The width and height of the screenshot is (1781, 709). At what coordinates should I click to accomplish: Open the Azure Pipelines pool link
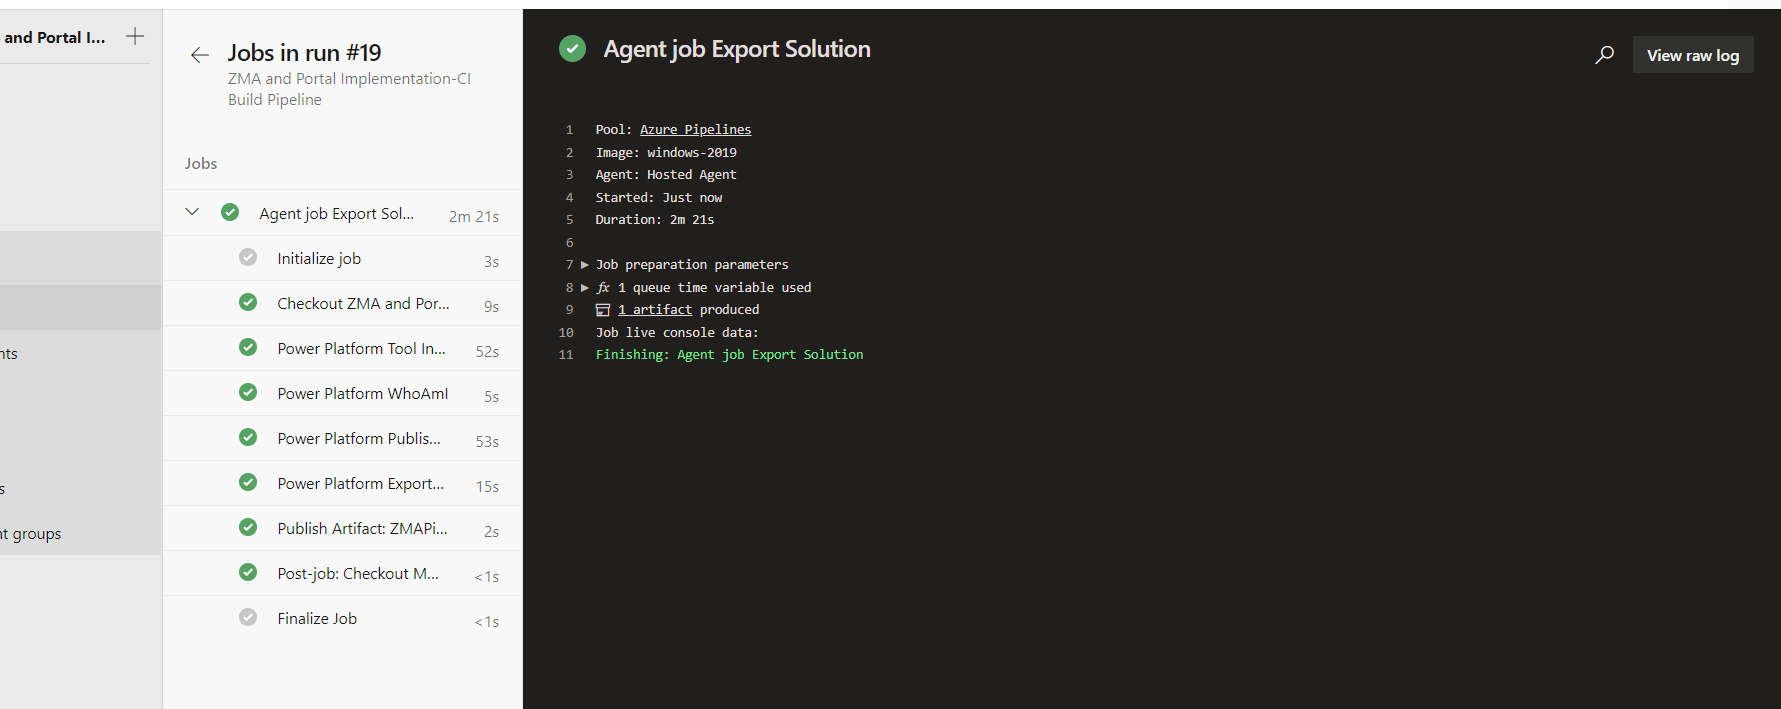[x=695, y=130]
